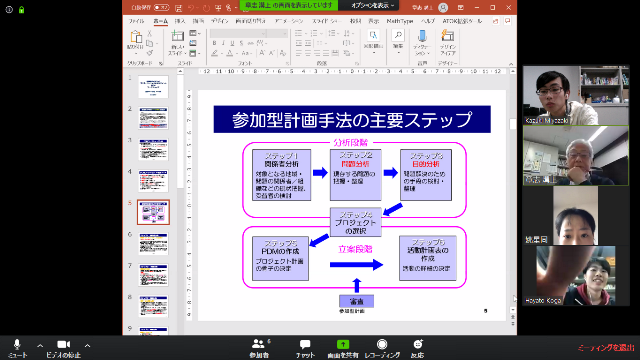Screen dimensions: 640x360
Task: Open the Zoom chat panel
Action: coord(305,349)
